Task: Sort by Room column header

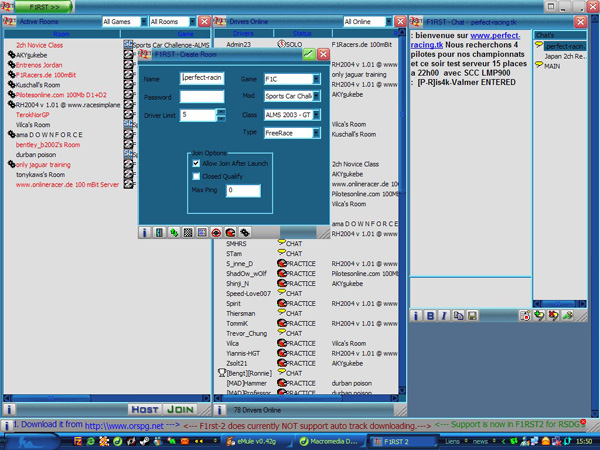Action: tap(62, 34)
